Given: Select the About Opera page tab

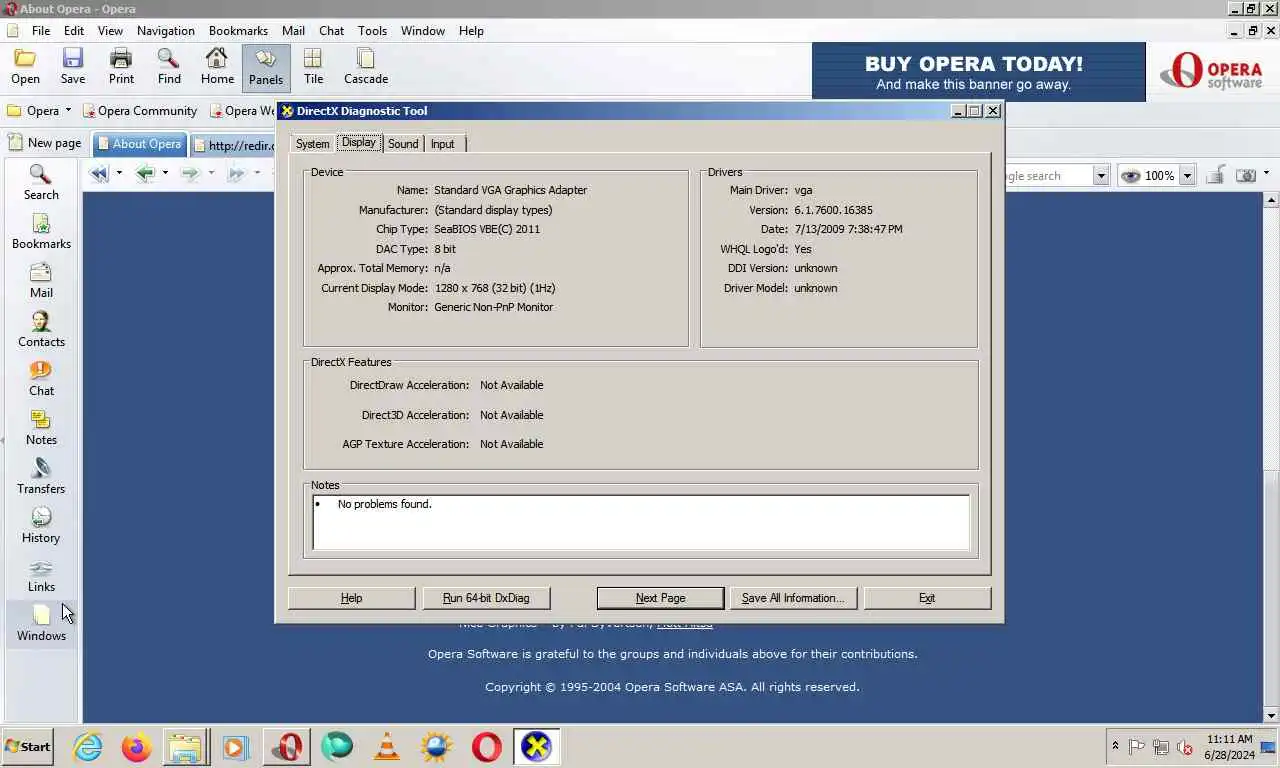Looking at the screenshot, I should click(x=139, y=144).
